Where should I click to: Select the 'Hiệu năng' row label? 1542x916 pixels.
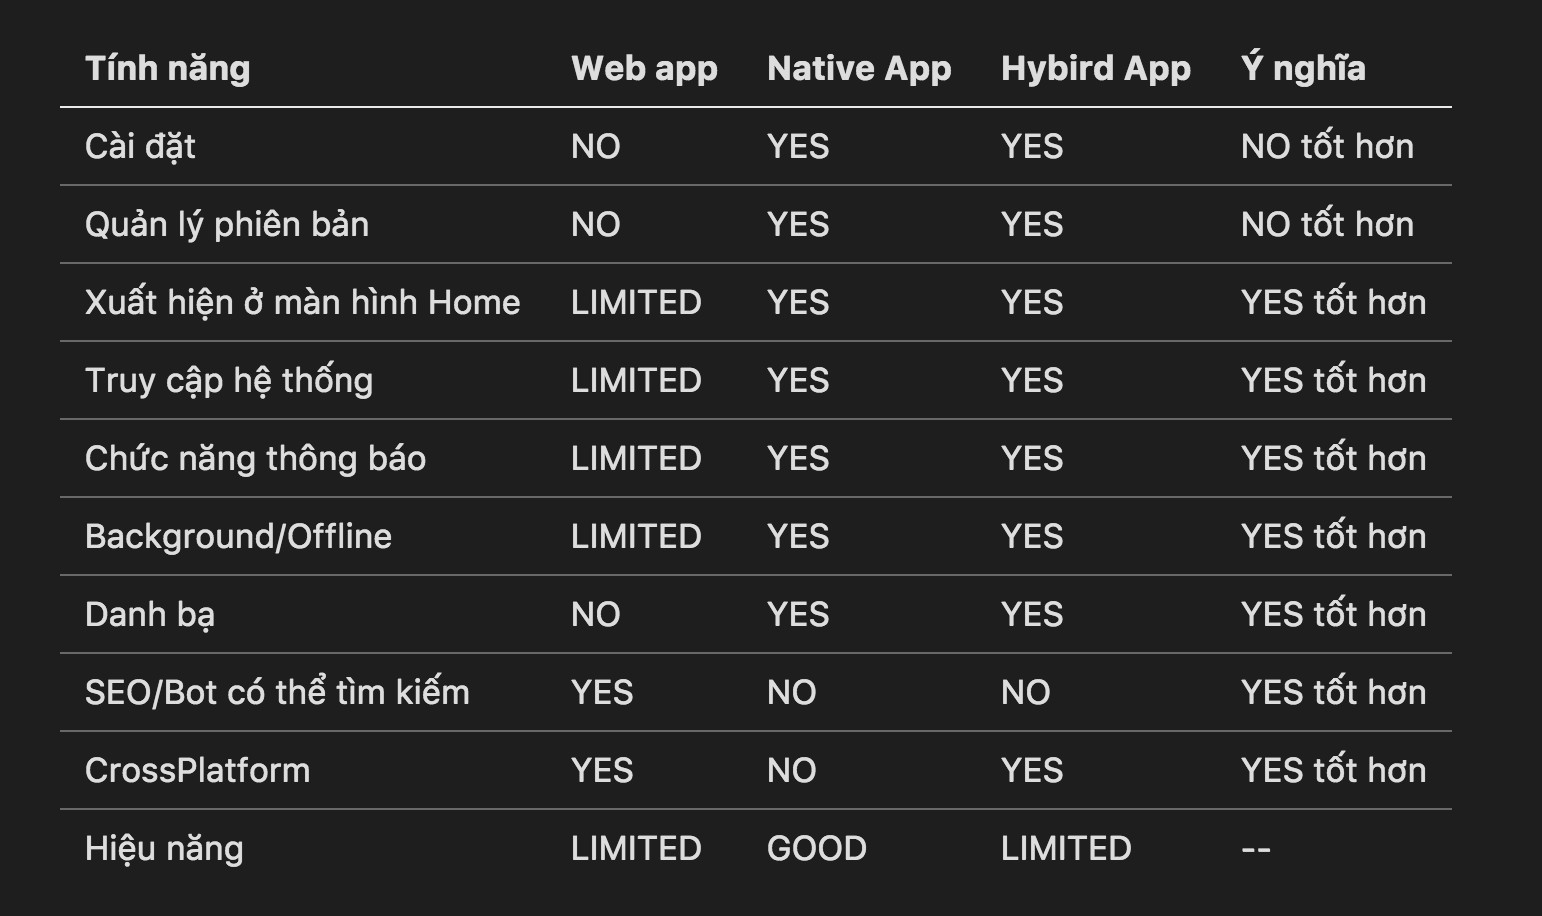coord(164,848)
